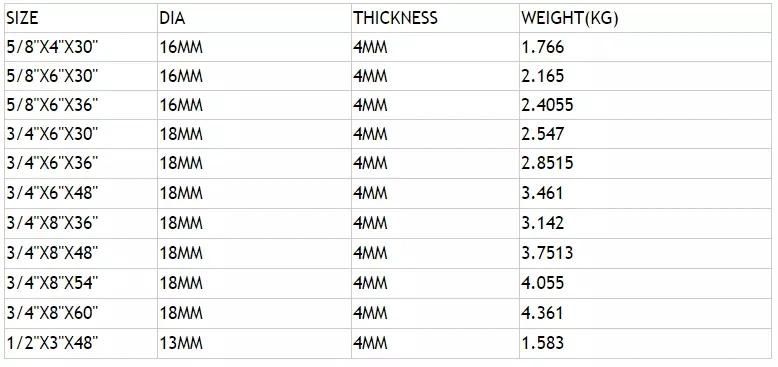
Task: Click the 3/4"X8"X60" size cell
Action: (81, 313)
